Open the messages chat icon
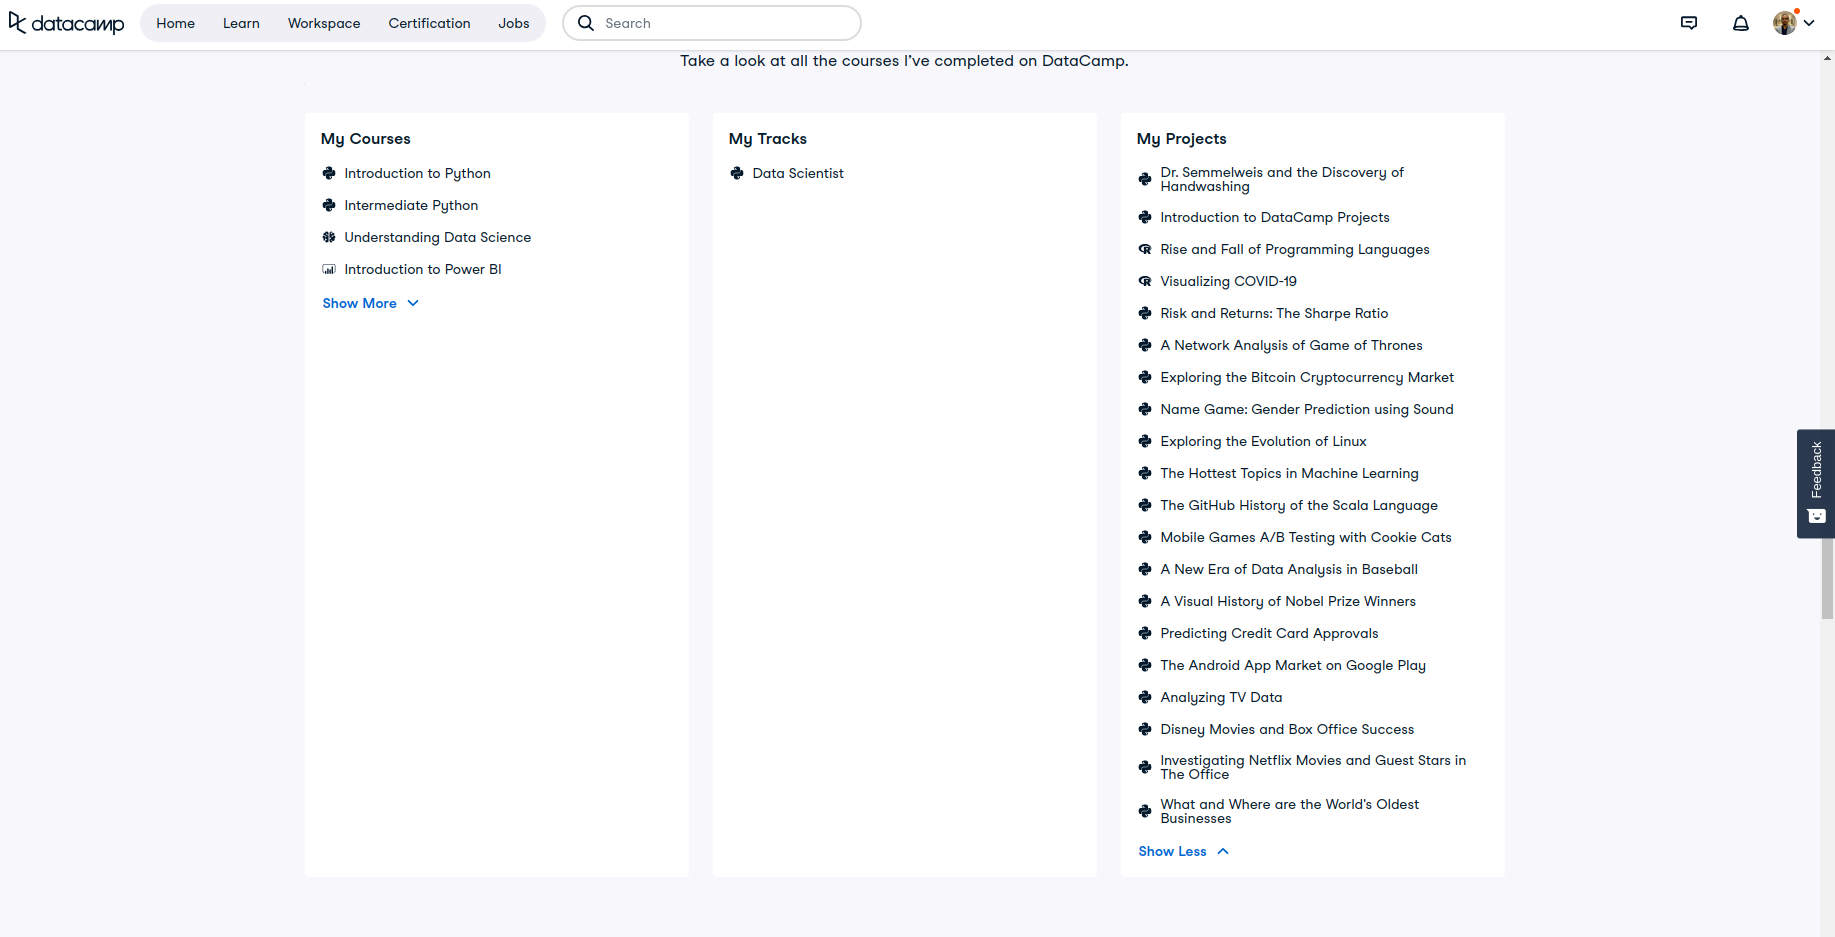Screen dimensions: 1835x937 click(1688, 23)
